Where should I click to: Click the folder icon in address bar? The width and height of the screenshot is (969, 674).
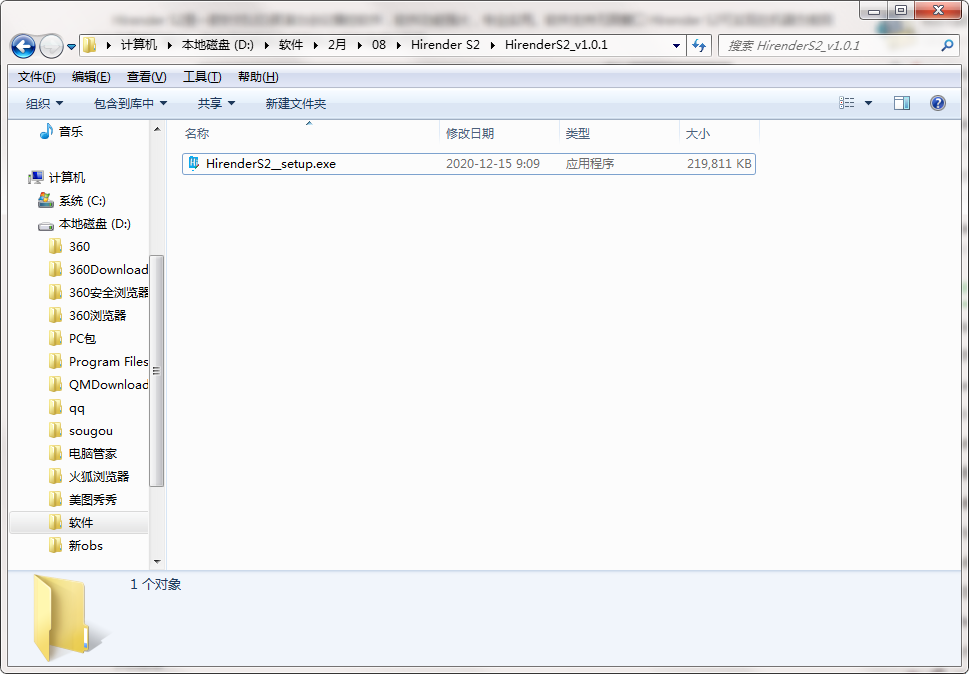tap(90, 45)
